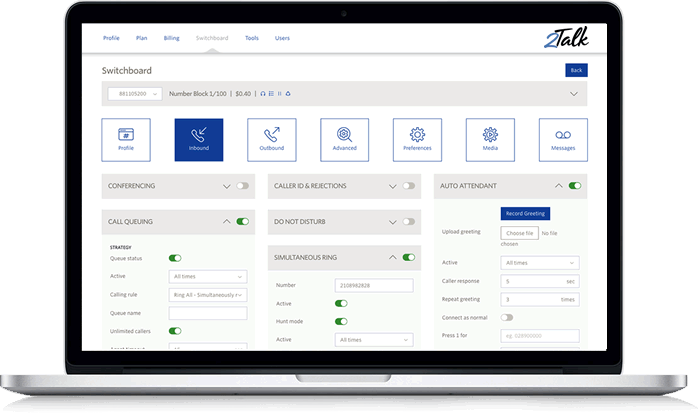Click the Back button
700x415 pixels.
576,70
